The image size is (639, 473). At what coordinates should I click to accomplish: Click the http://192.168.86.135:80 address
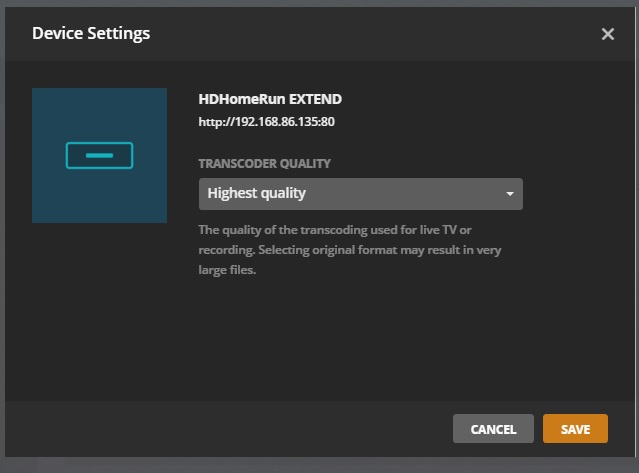267,122
